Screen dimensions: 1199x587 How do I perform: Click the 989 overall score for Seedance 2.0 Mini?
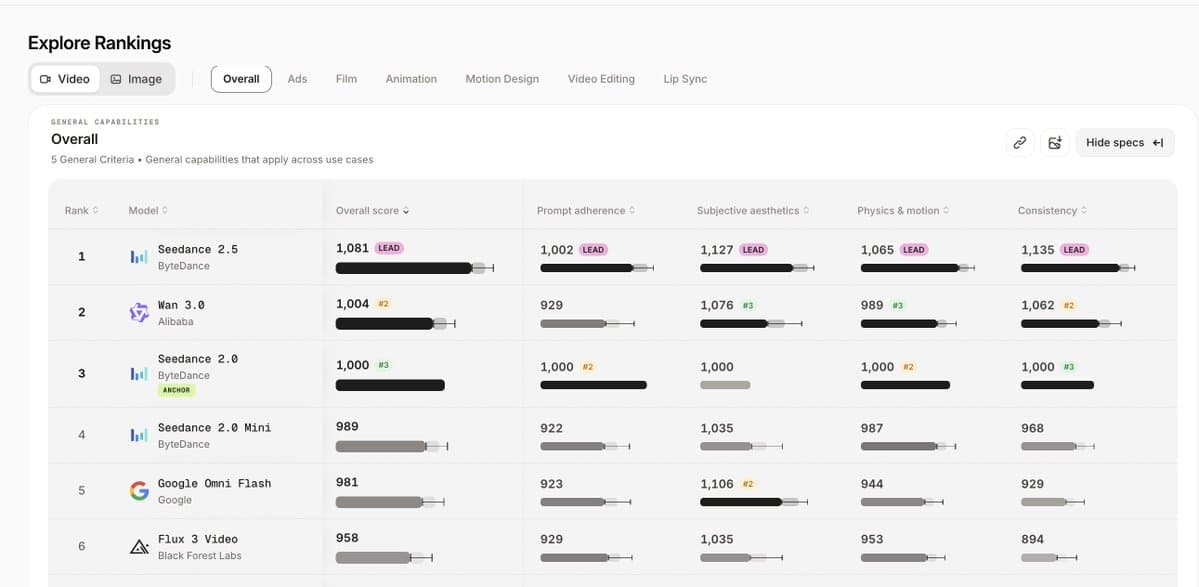pos(347,426)
